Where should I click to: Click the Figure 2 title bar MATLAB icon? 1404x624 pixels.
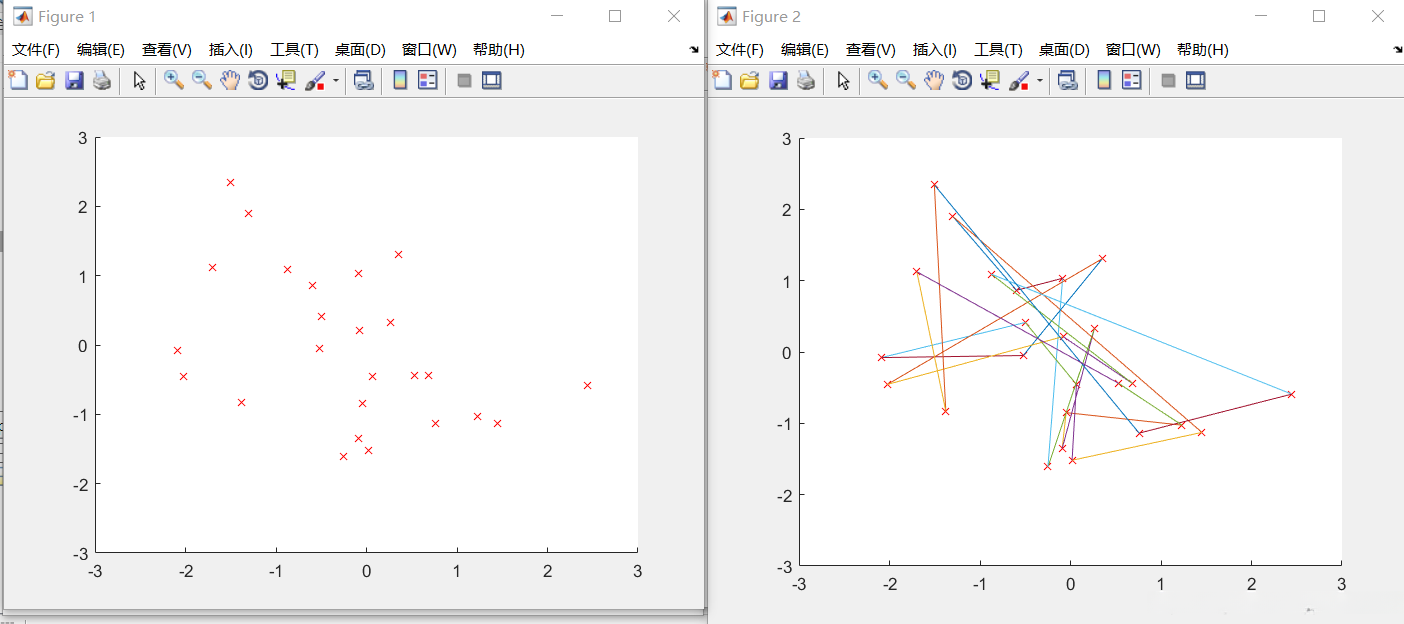point(726,17)
